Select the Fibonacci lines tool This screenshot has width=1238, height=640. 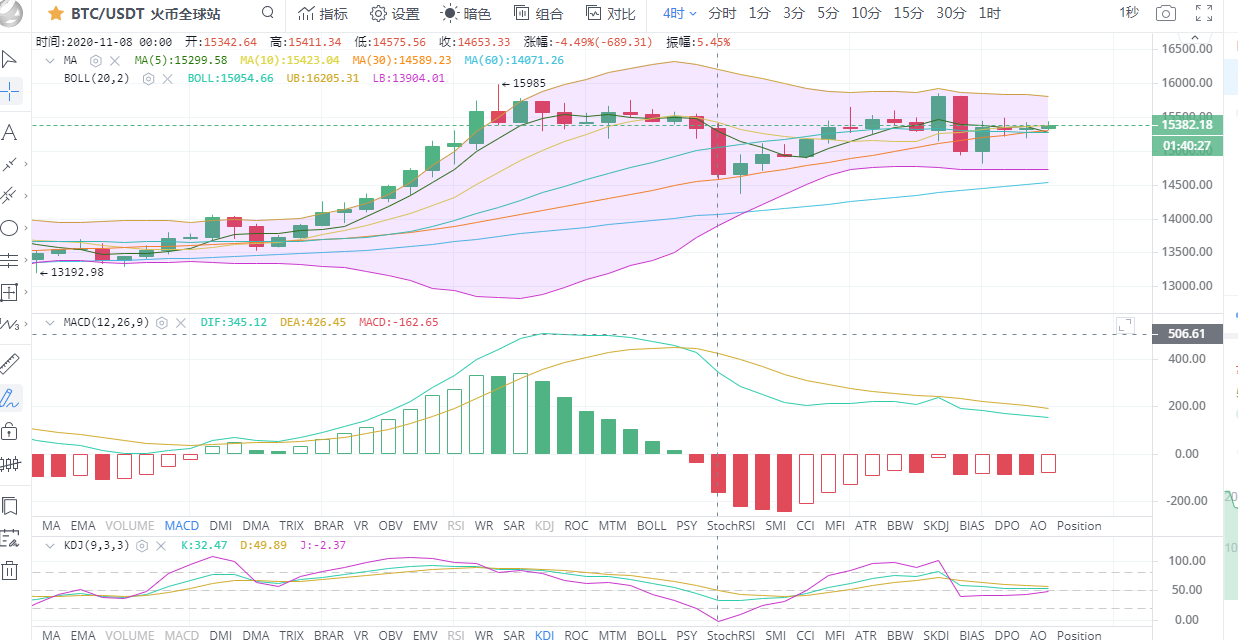[x=9, y=260]
